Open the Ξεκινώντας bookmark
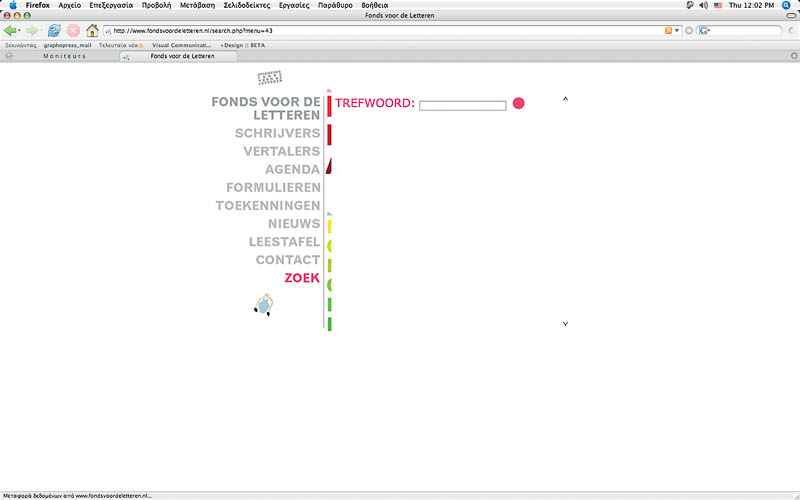The height and width of the screenshot is (500, 800). tap(20, 45)
